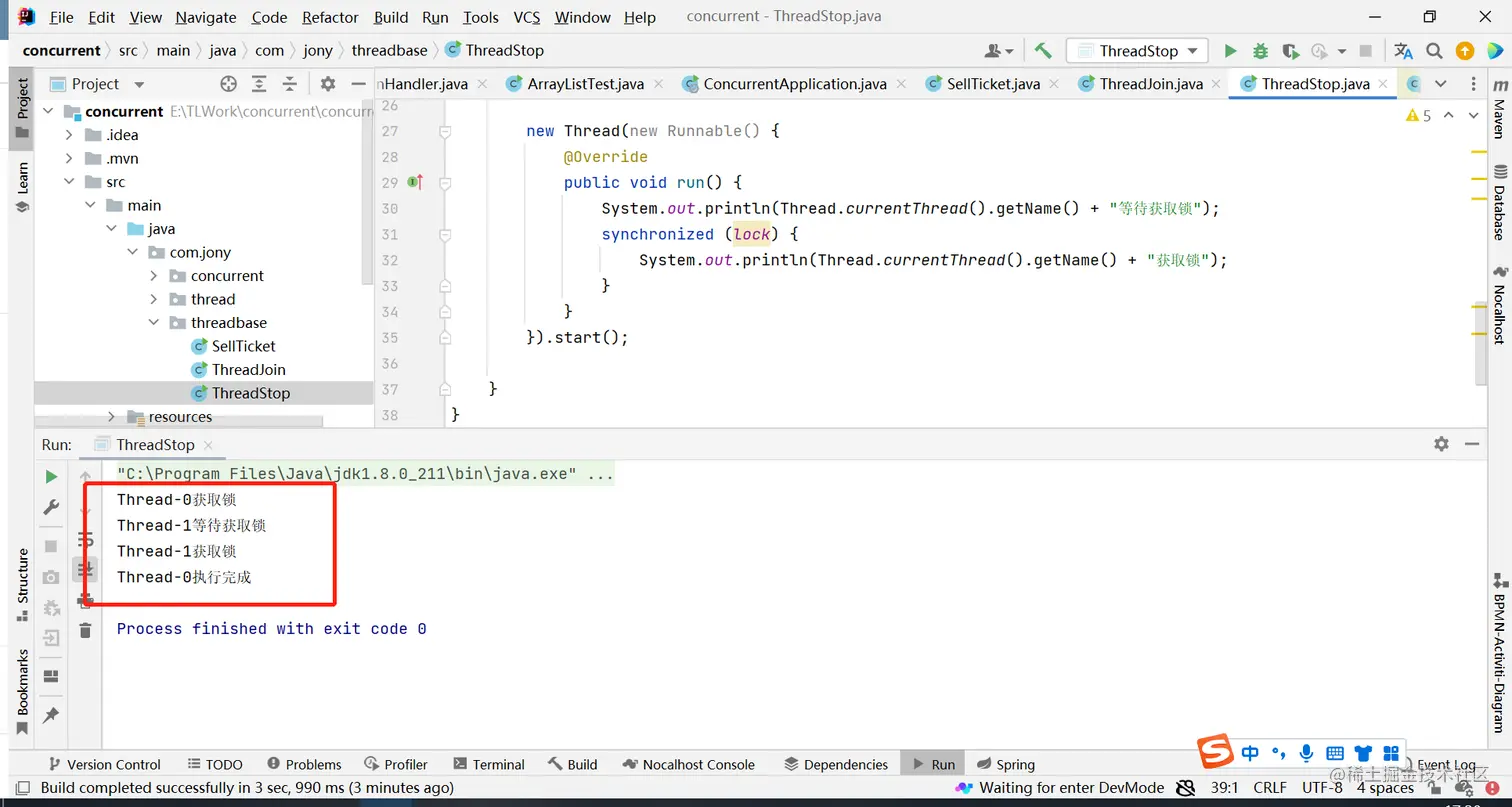The height and width of the screenshot is (807, 1512).
Task: Switch to the ThreadJoin.java editor tab
Action: click(1150, 84)
